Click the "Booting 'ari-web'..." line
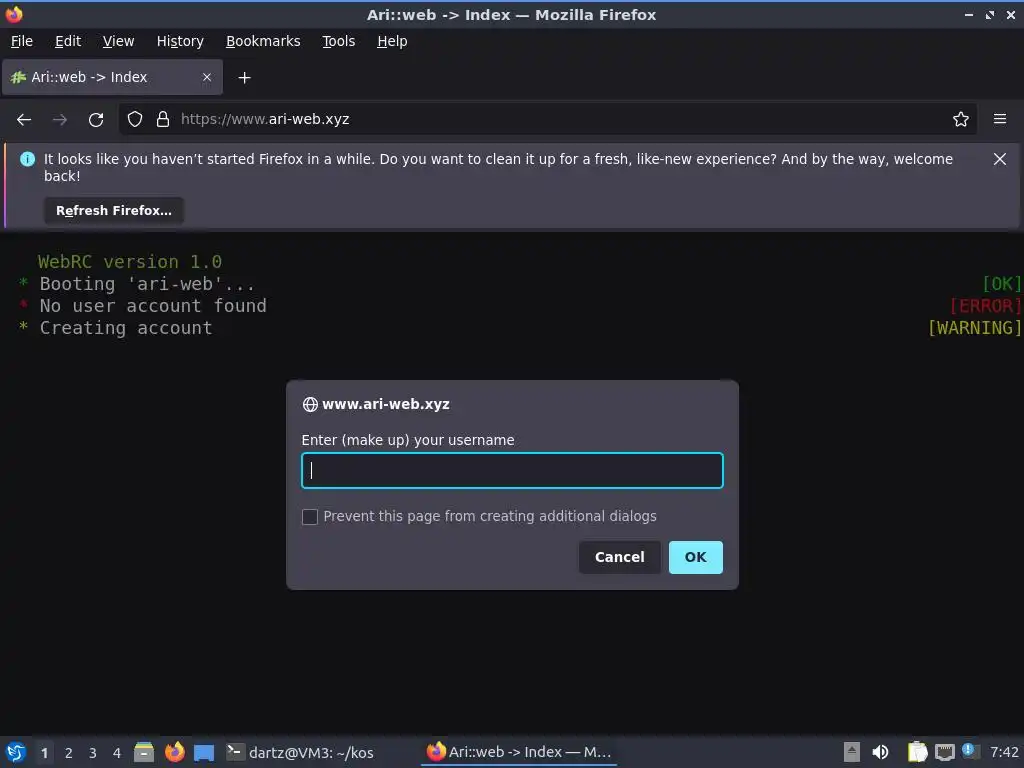The height and width of the screenshot is (768, 1024). pyautogui.click(x=147, y=284)
